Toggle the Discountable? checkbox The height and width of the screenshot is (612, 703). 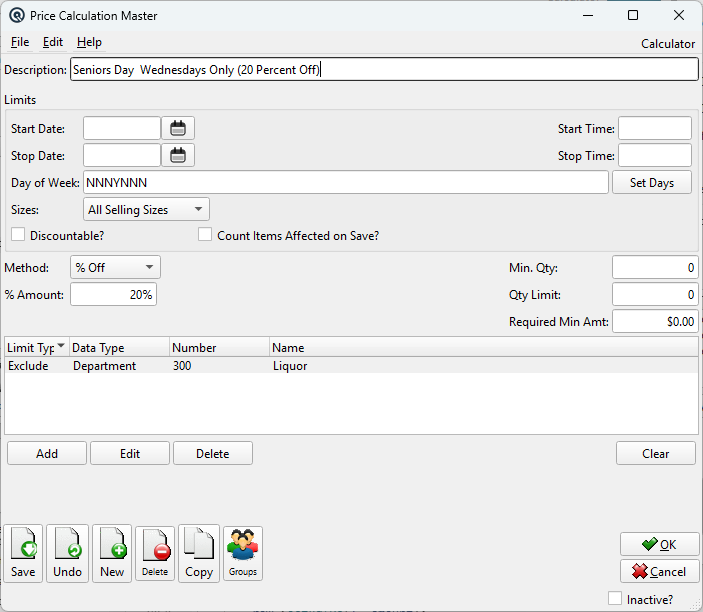18,234
